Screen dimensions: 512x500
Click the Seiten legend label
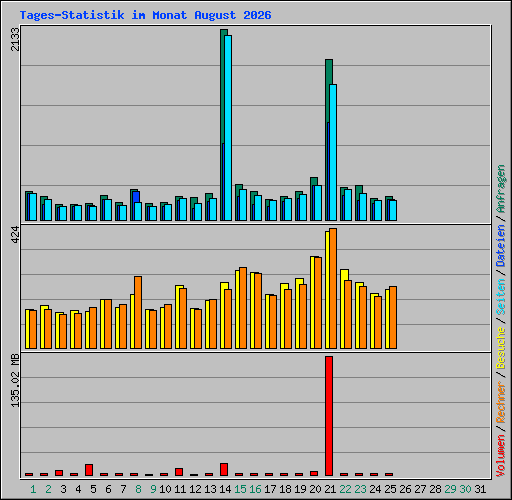pos(501,297)
